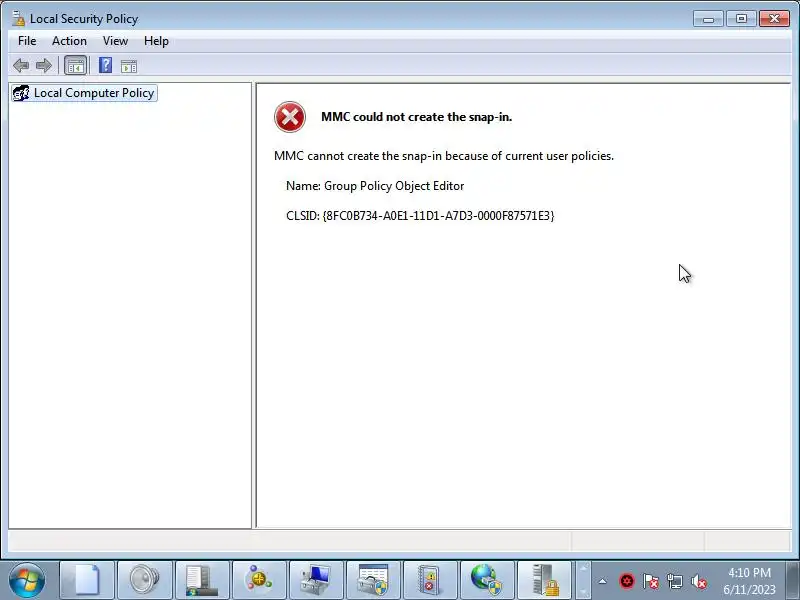
Task: Open the colored molecule taskbar icon
Action: tap(259, 580)
